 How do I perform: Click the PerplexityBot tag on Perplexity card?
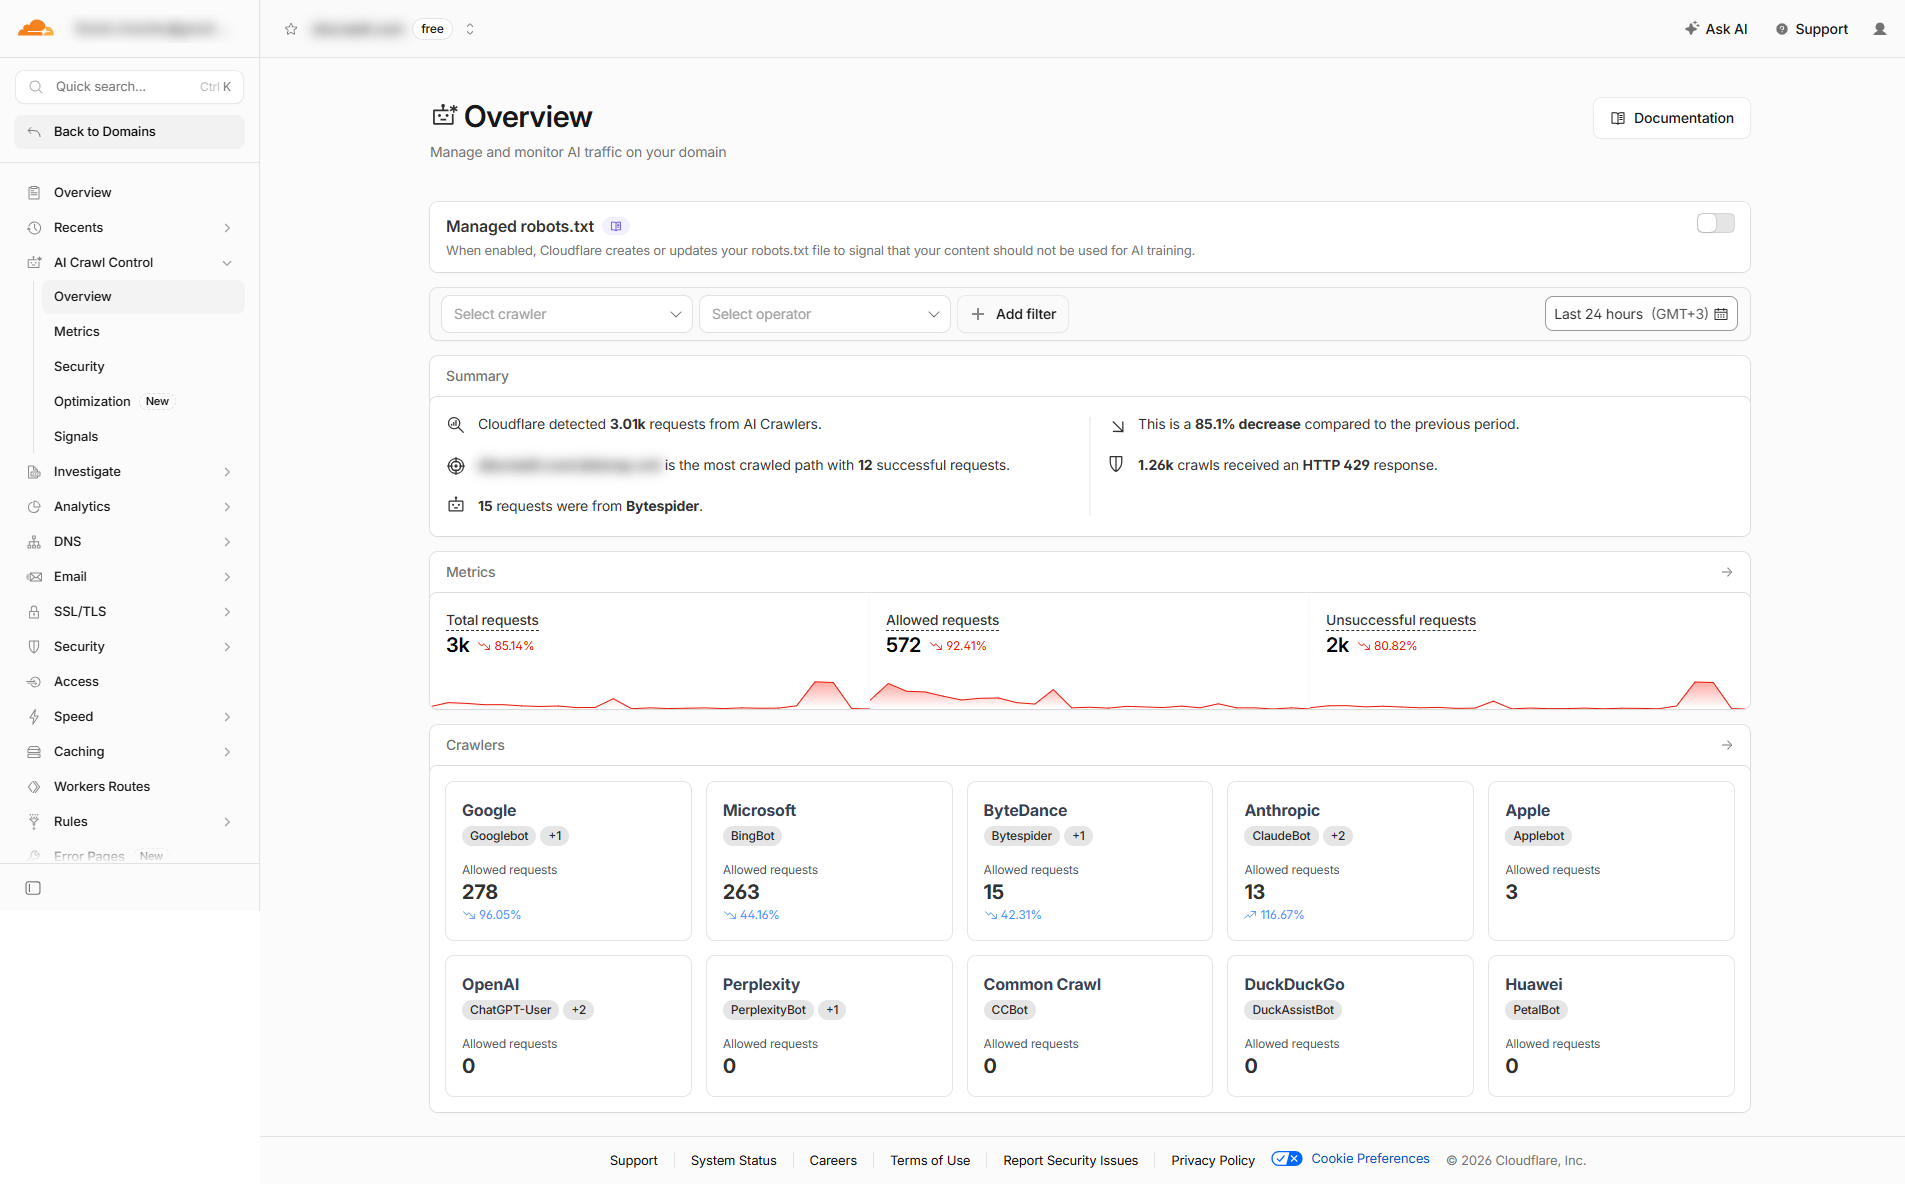(768, 1010)
